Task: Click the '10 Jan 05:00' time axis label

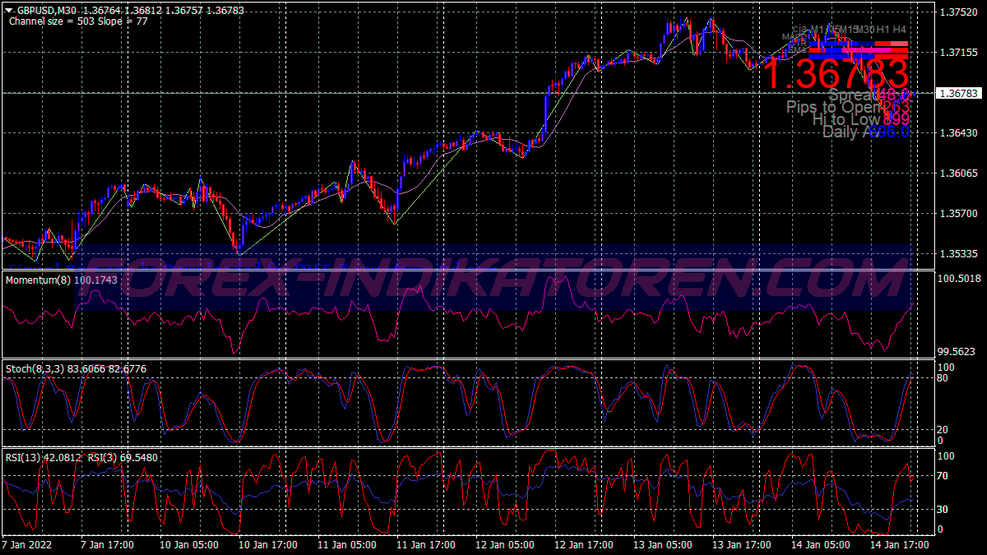Action: tap(189, 545)
